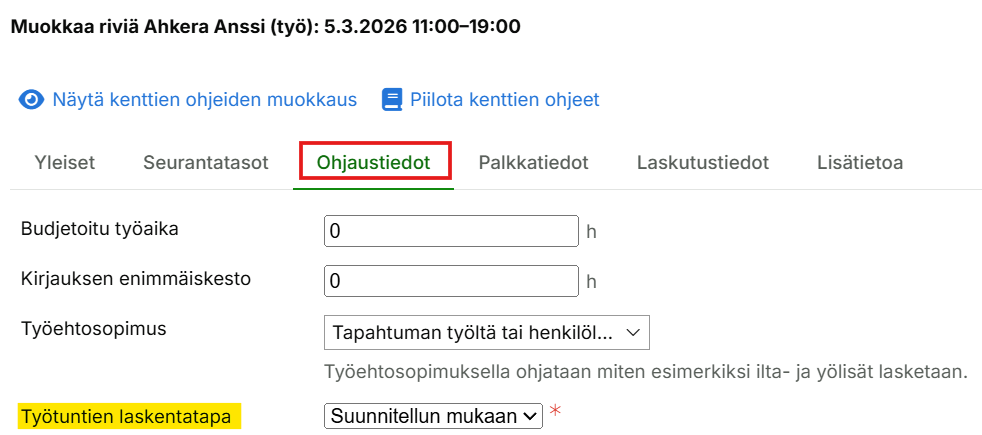Click the highlighted Työtuntien laskentatapa label

tap(131, 415)
